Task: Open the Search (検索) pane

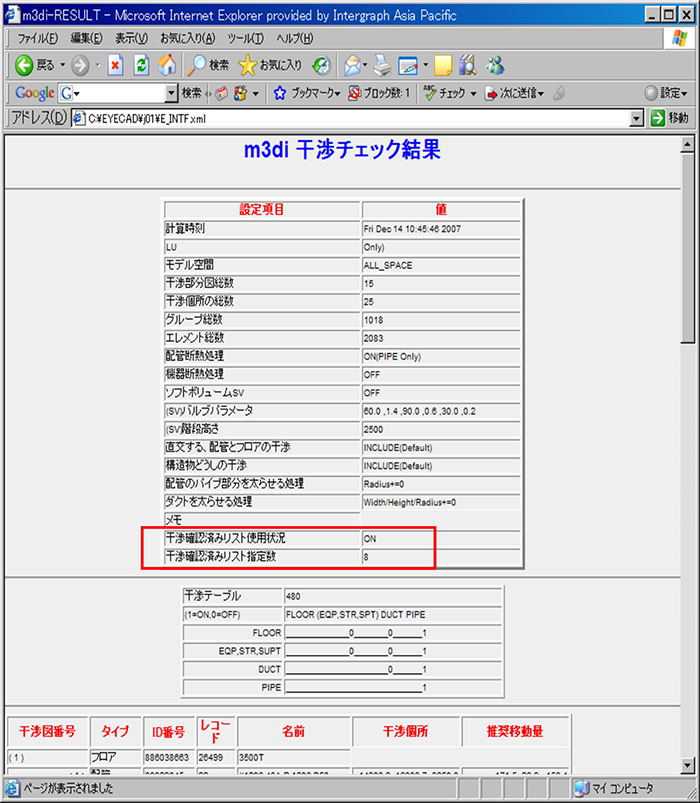Action: tap(208, 65)
